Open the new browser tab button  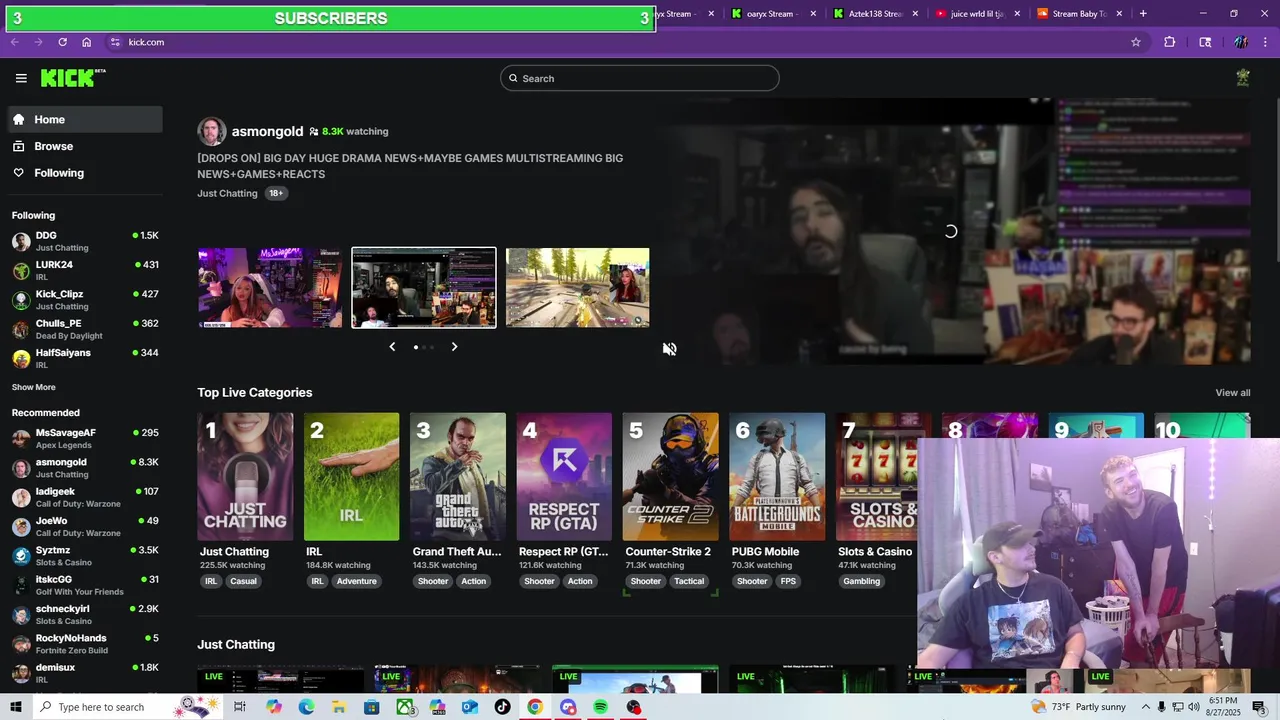(1143, 14)
